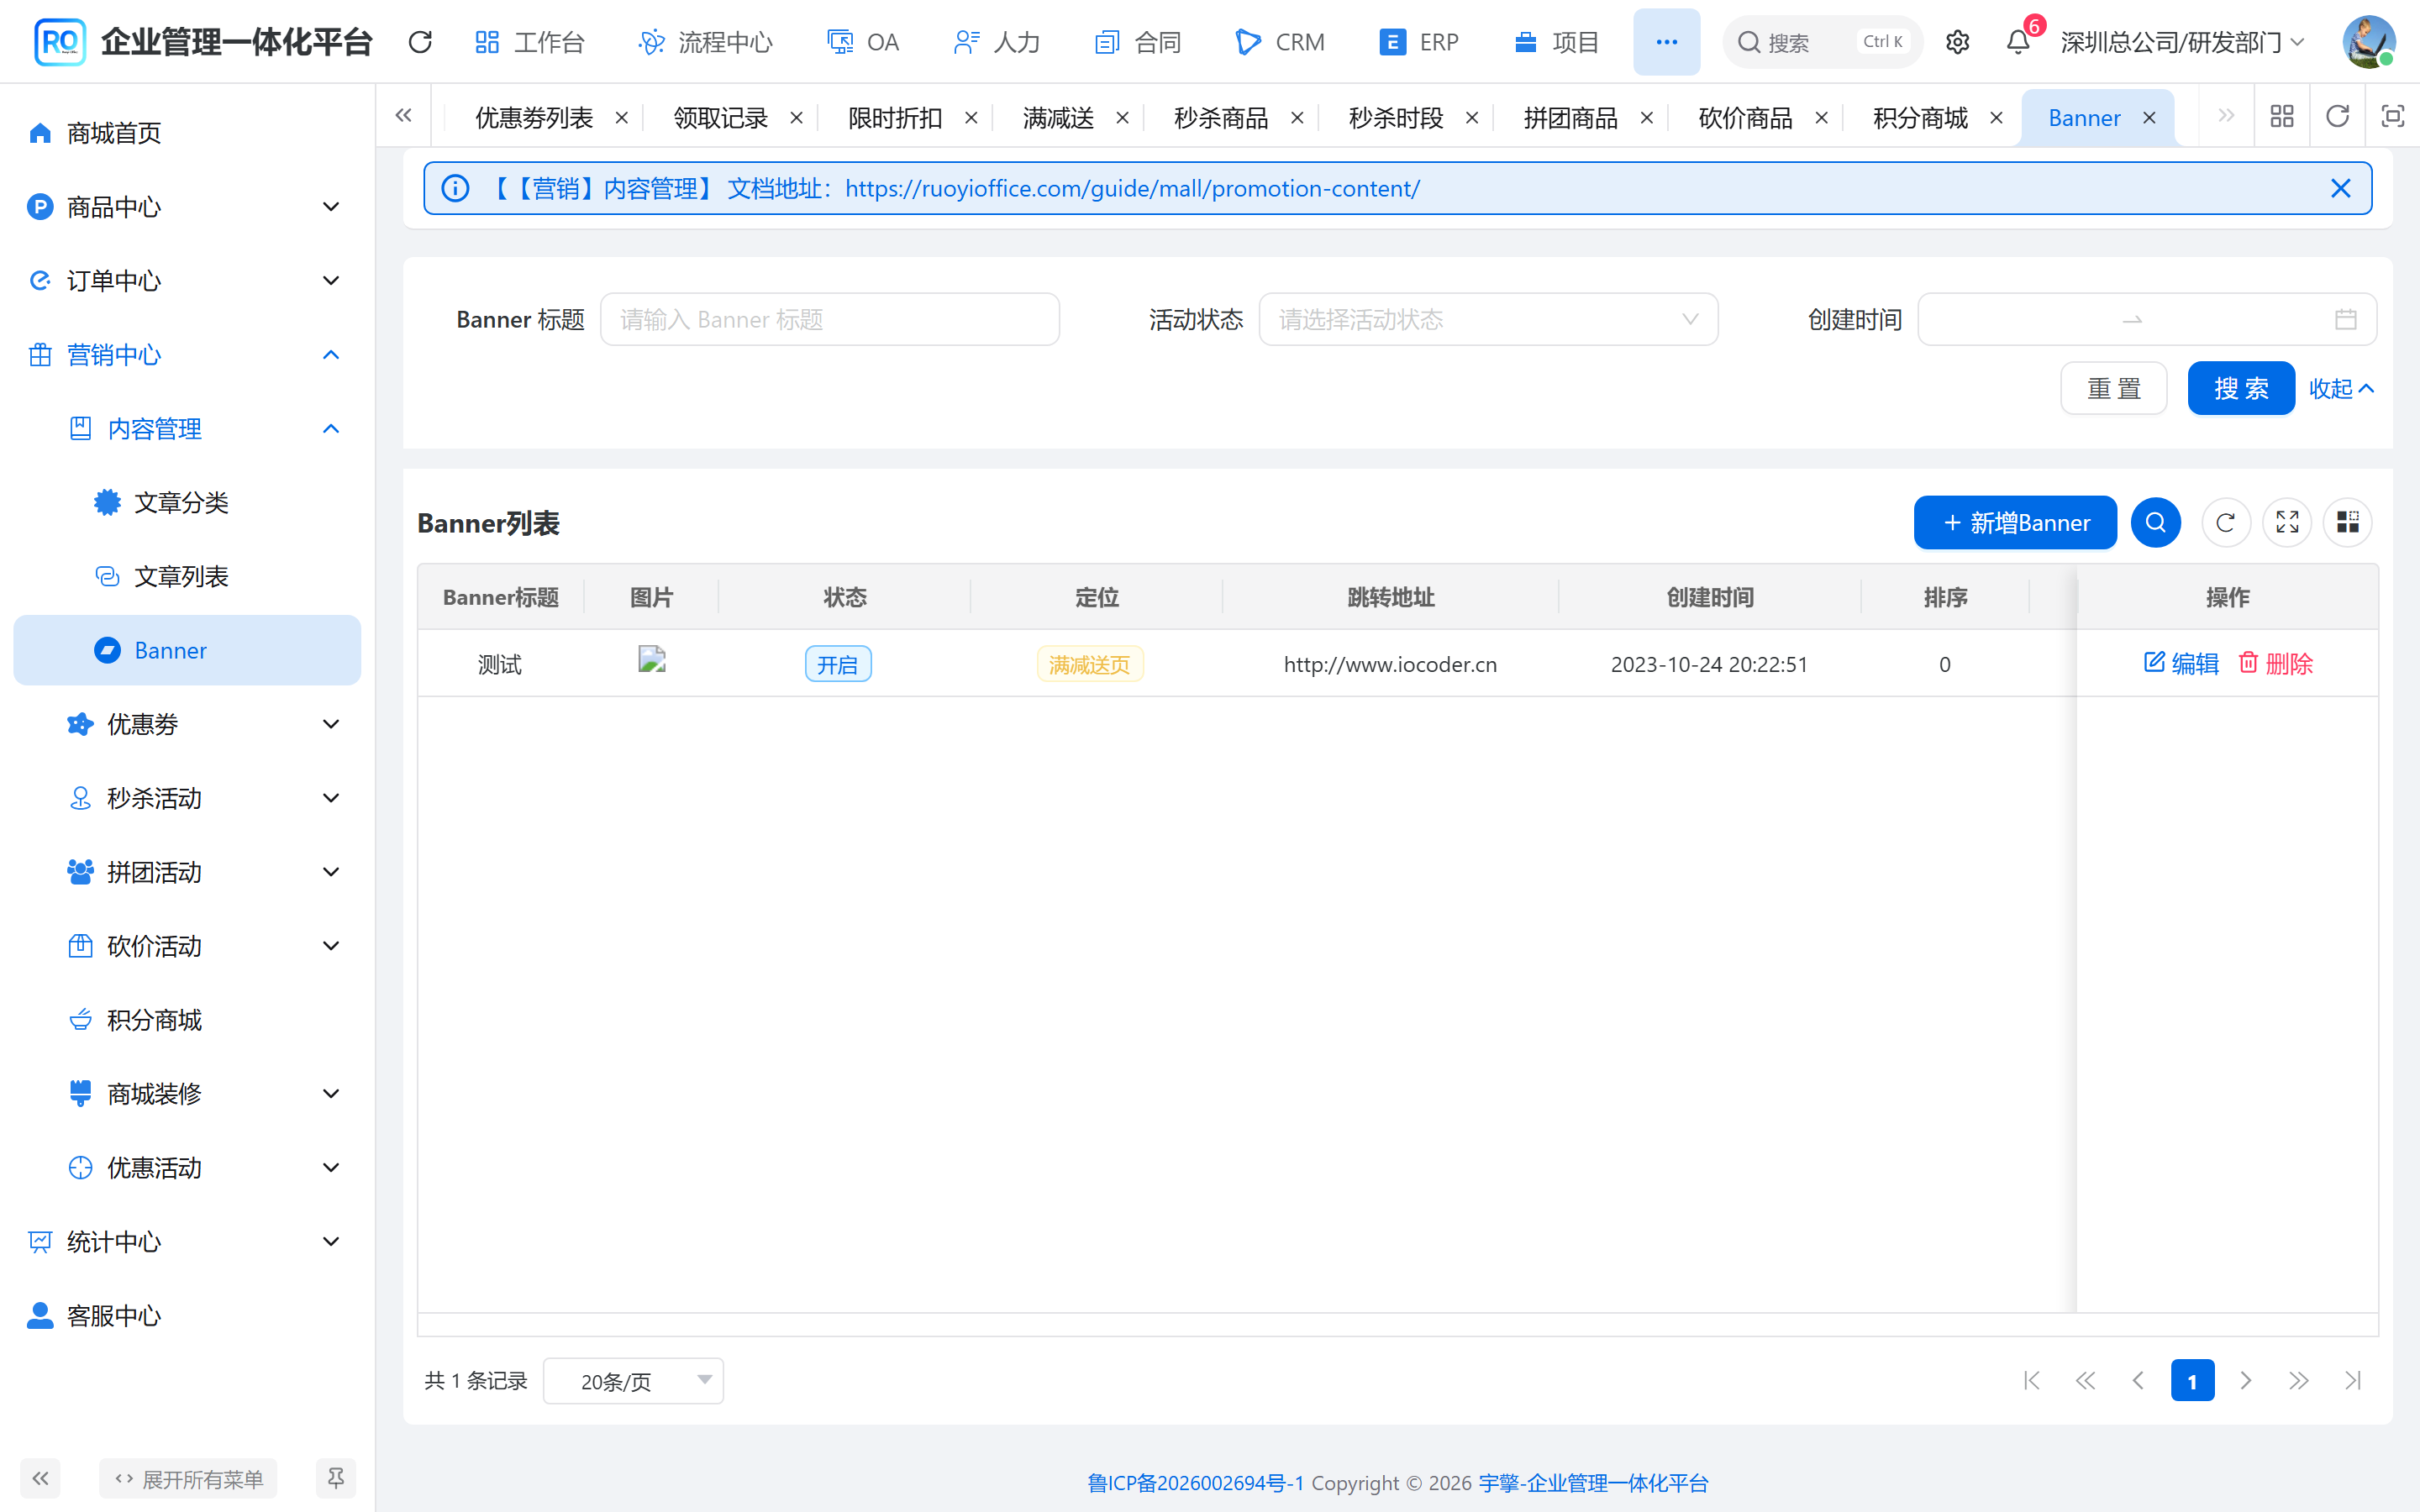Open the 活动状态 dropdown
Screen dimensions: 2420x1512
click(x=1488, y=319)
